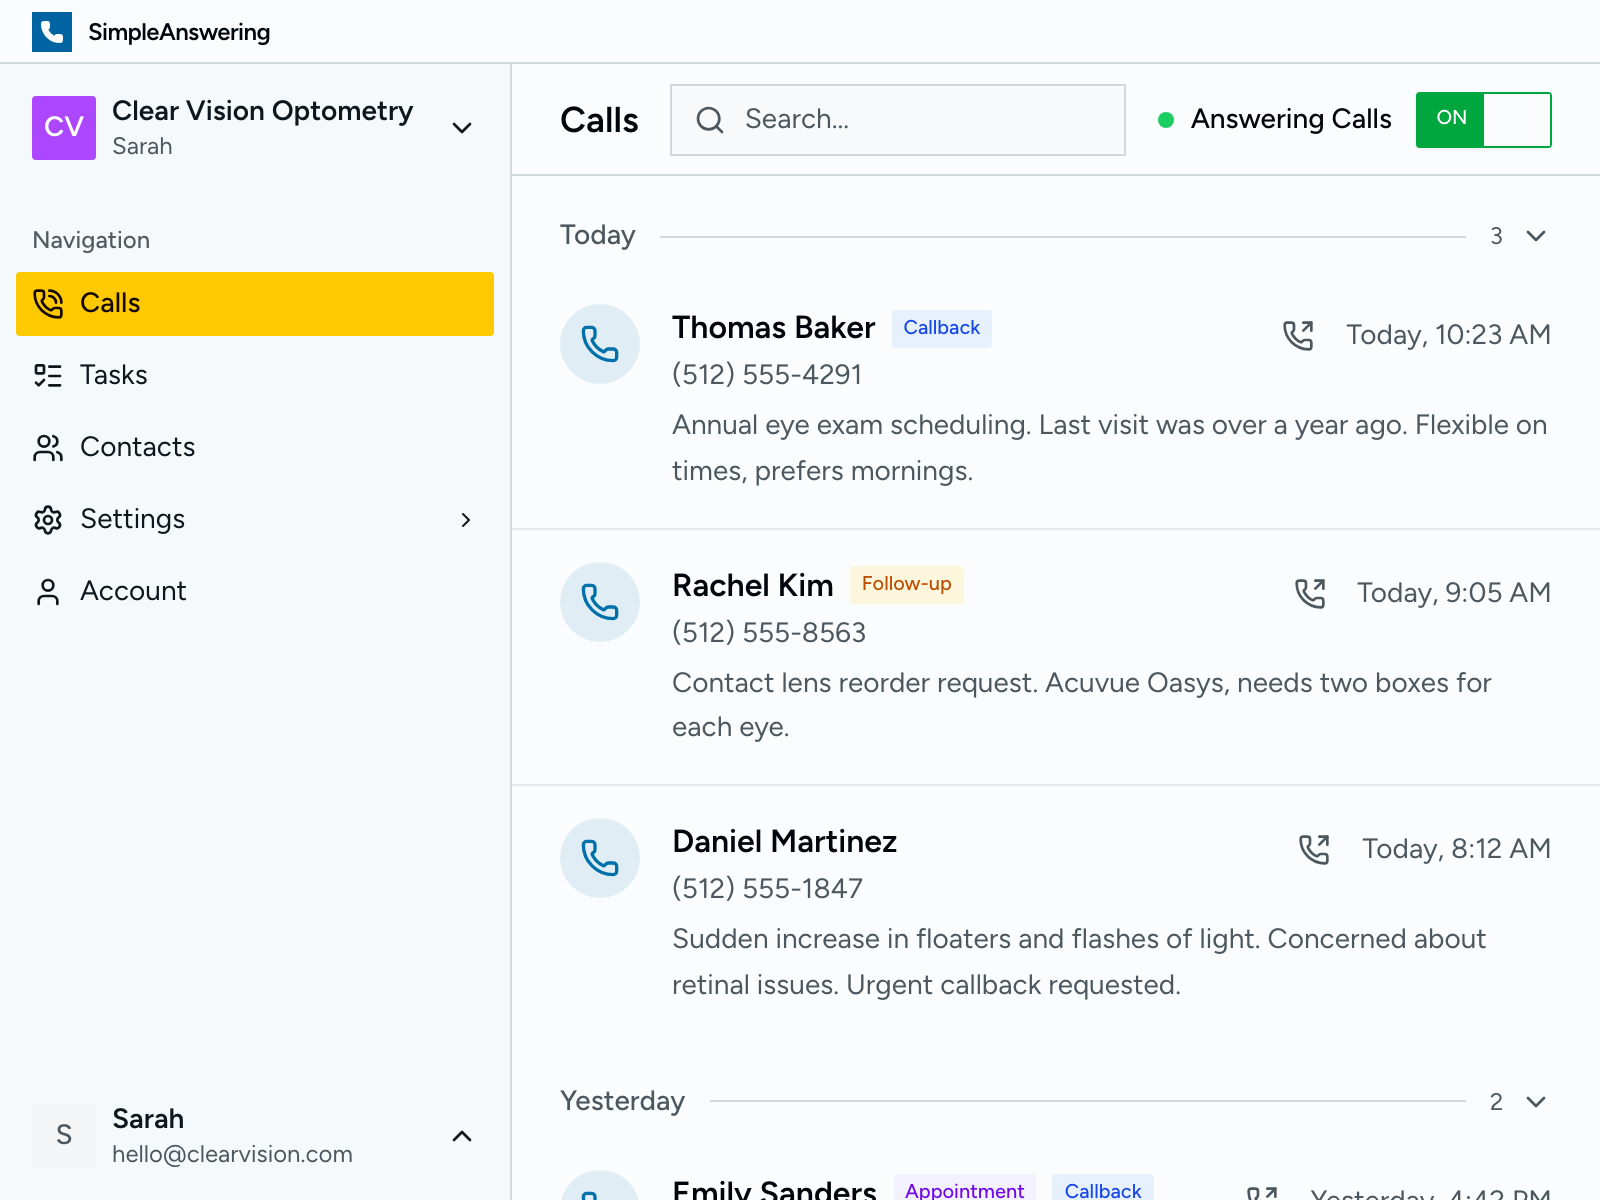
Task: Switch to the Tasks section
Action: point(113,375)
